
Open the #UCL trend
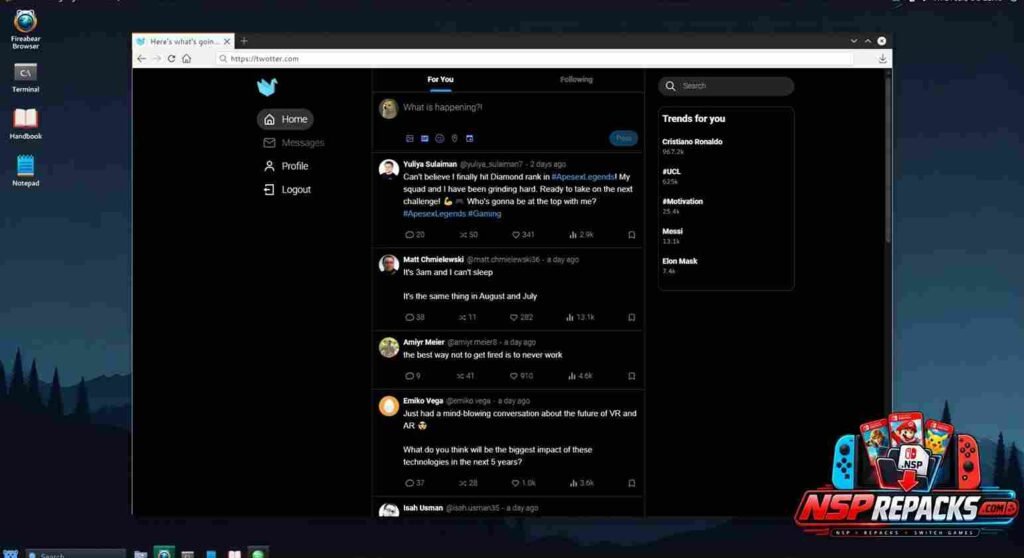[x=671, y=176]
